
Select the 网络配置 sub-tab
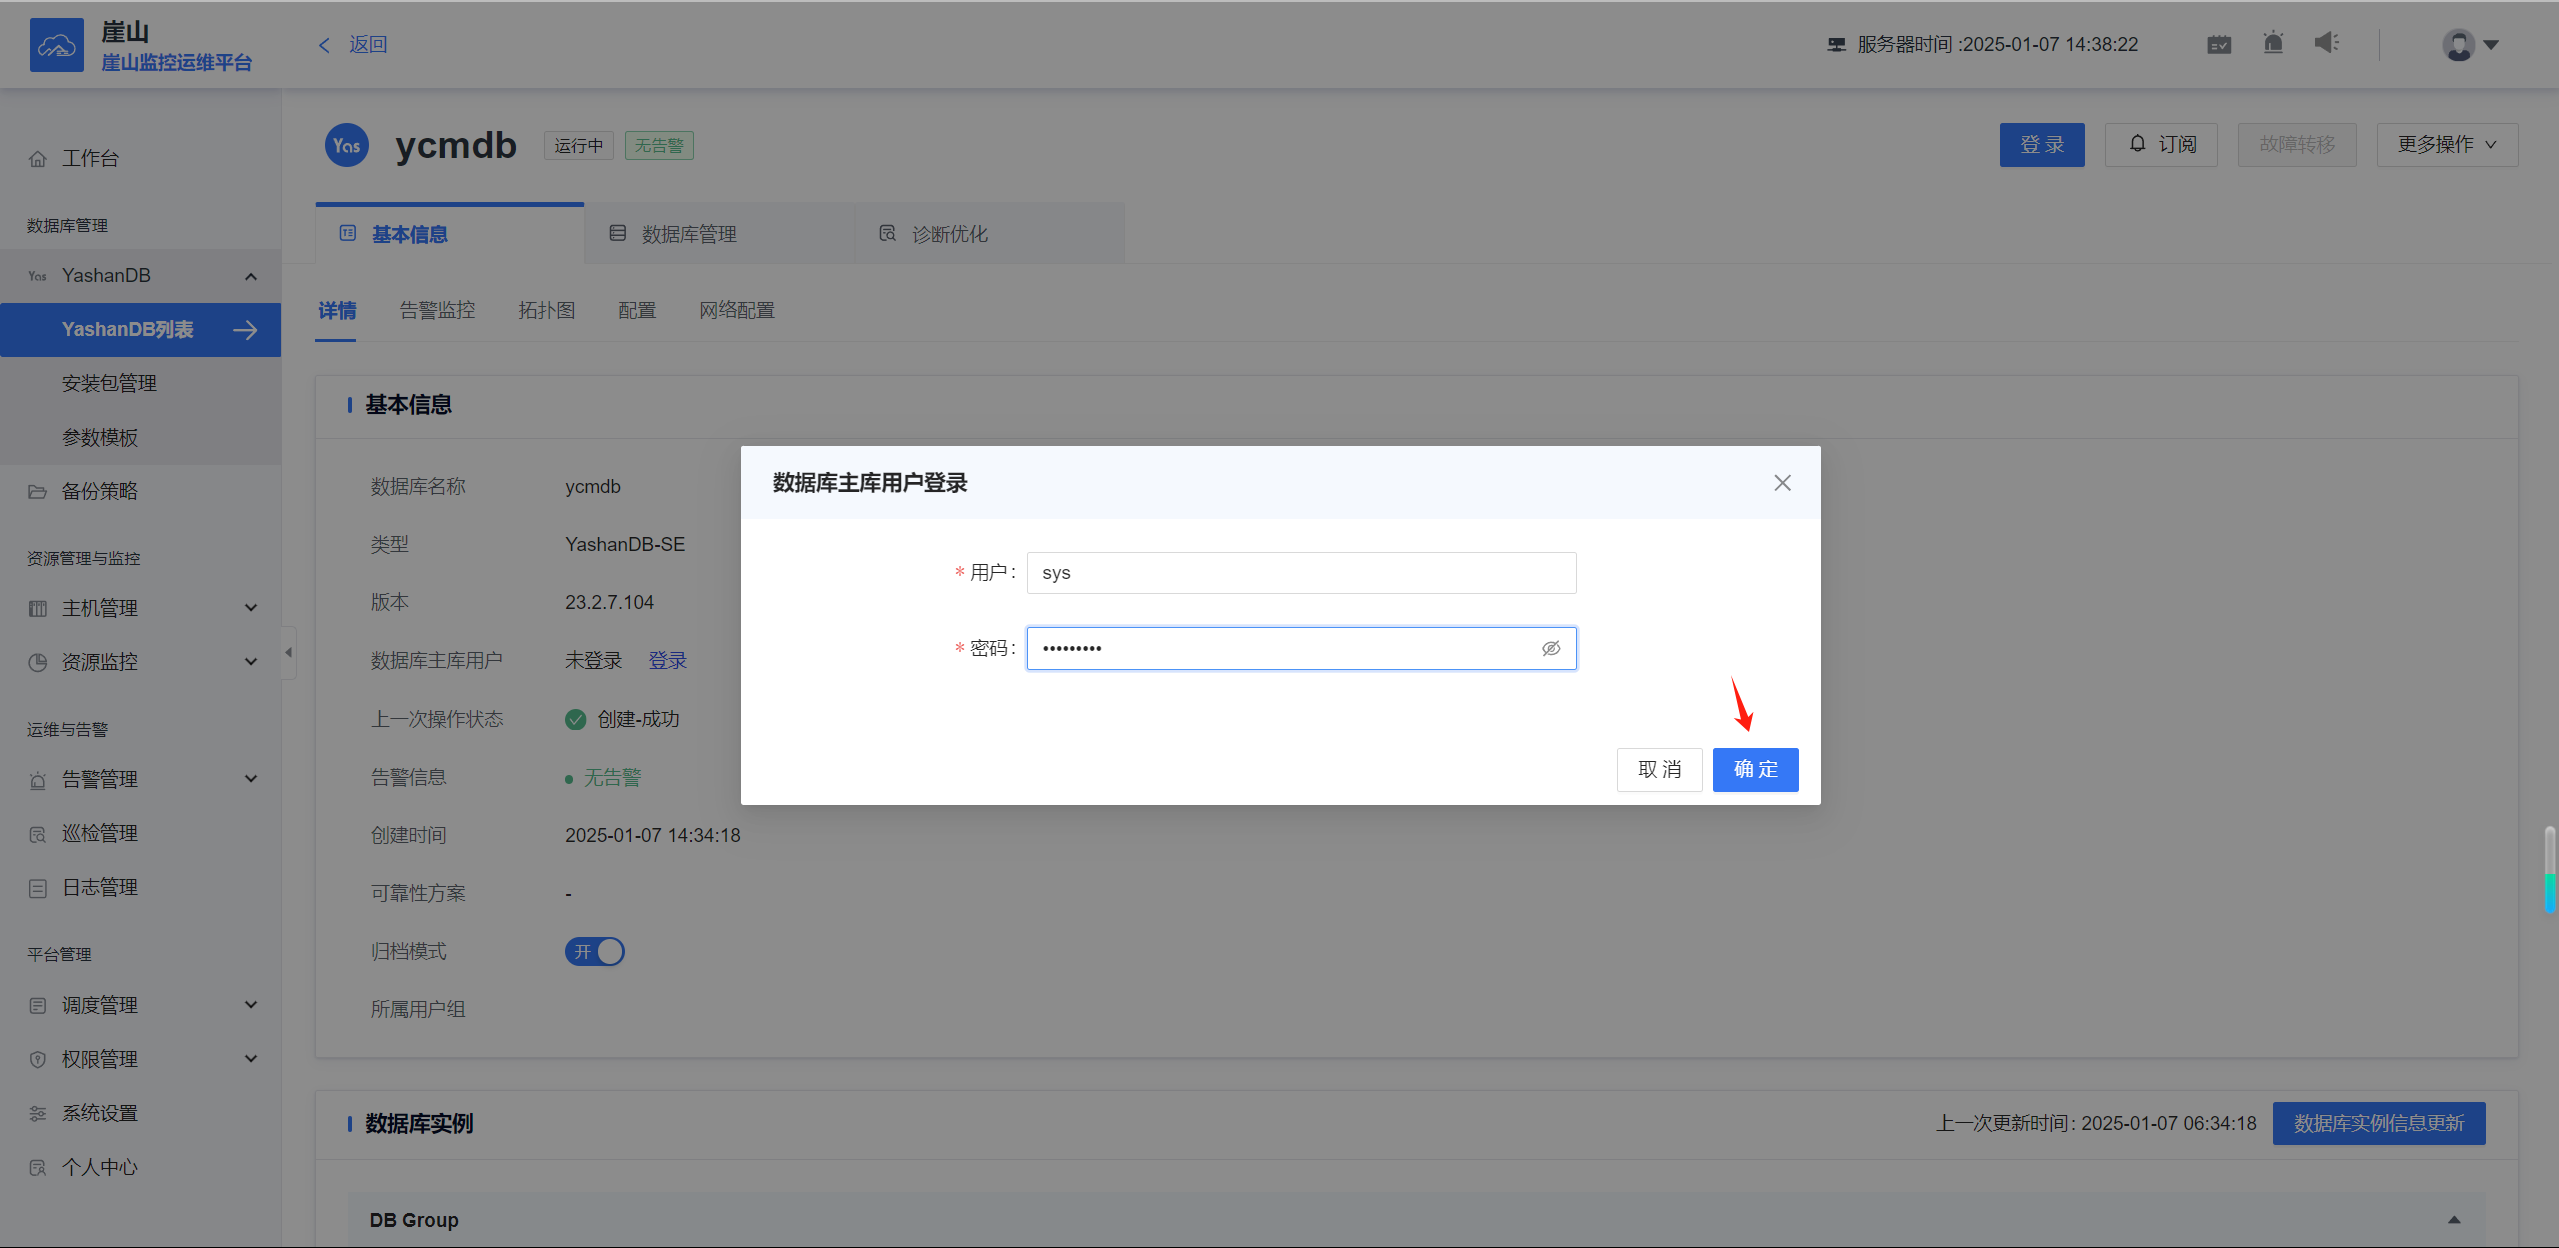pos(737,311)
